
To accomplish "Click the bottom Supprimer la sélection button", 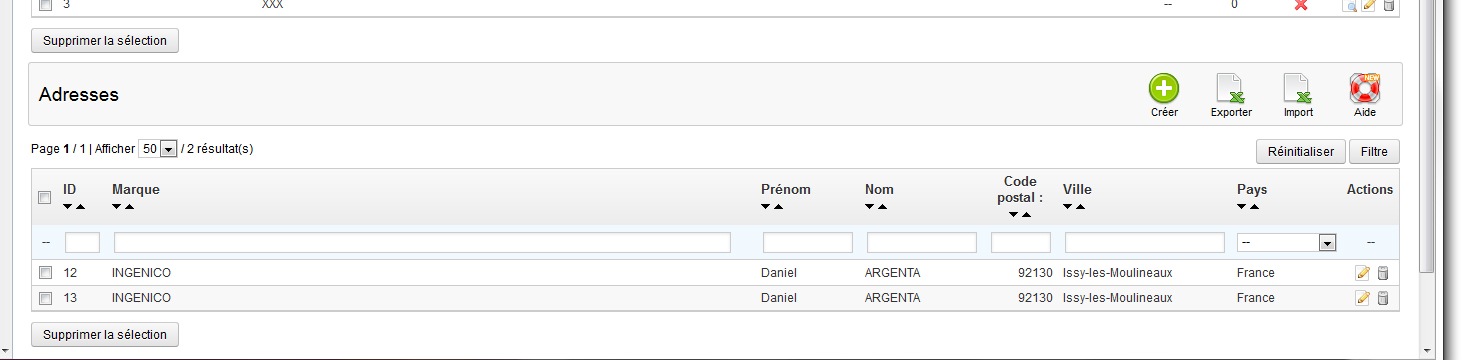I will tap(105, 334).
